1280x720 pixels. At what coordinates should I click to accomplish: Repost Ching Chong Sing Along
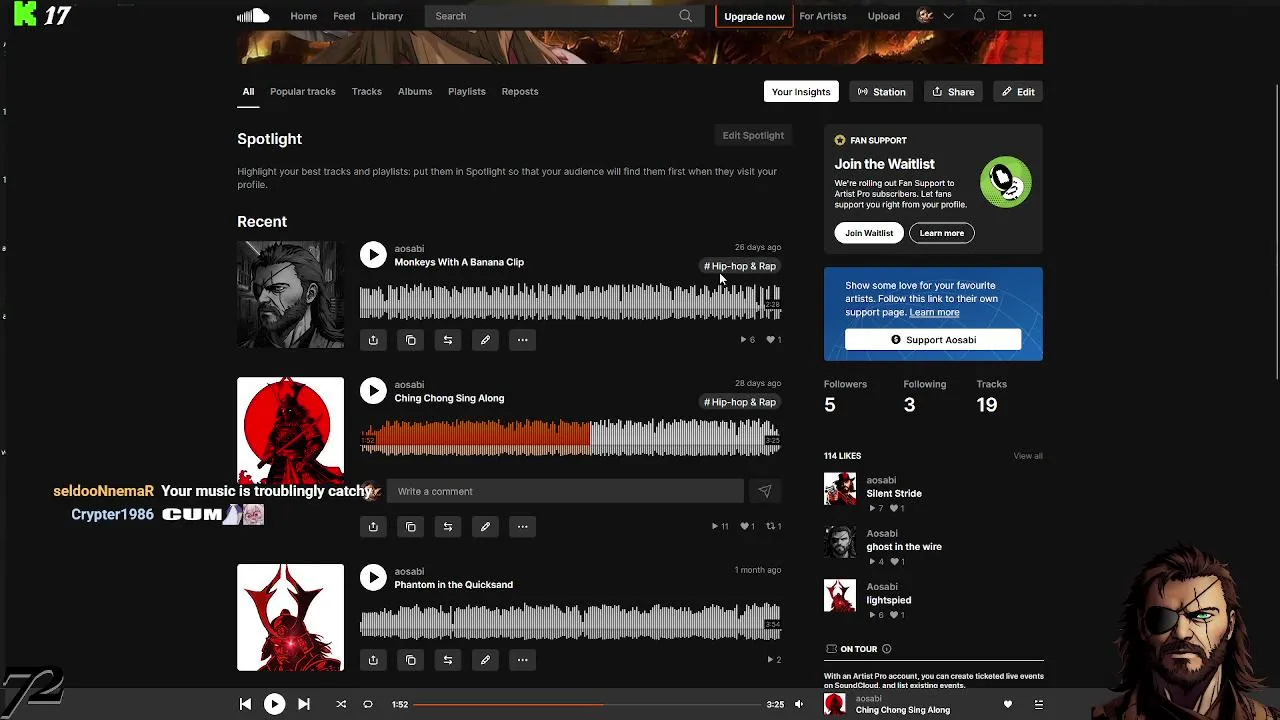(448, 526)
